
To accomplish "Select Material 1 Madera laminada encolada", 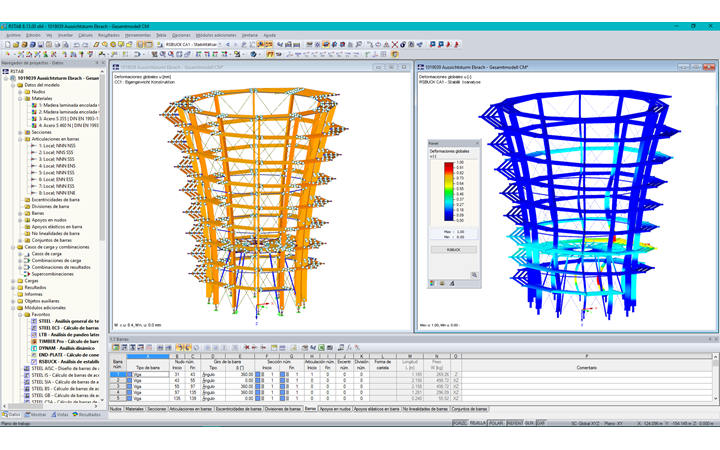I will coord(68,105).
